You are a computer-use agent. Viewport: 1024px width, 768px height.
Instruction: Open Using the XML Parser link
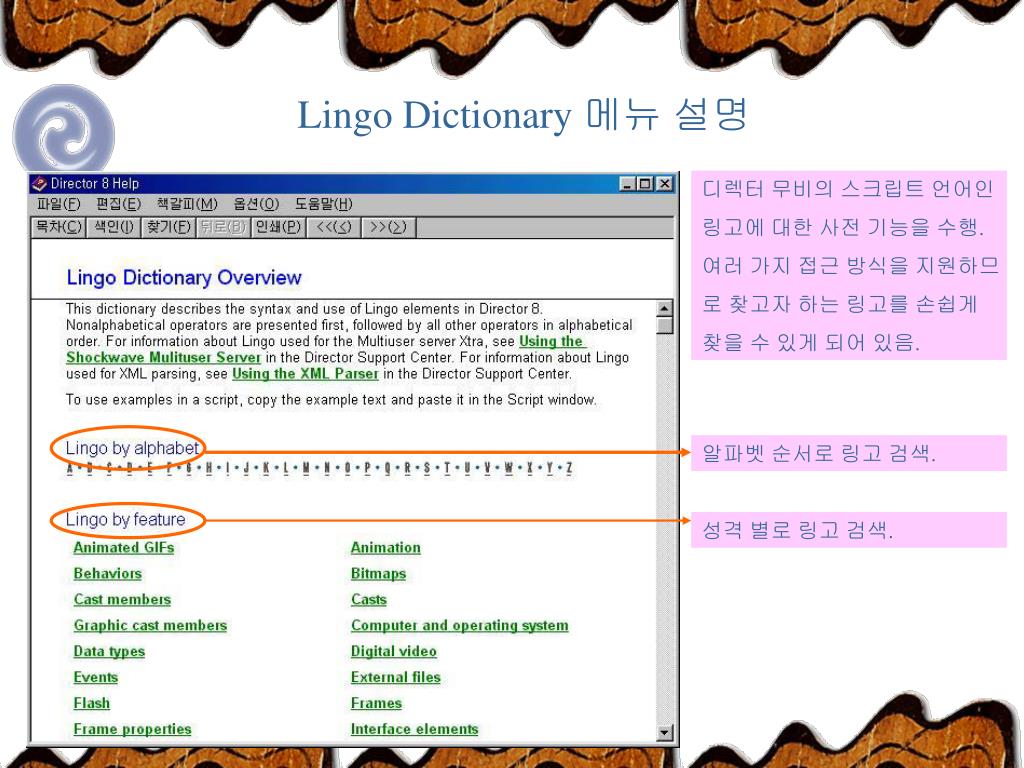(305, 374)
